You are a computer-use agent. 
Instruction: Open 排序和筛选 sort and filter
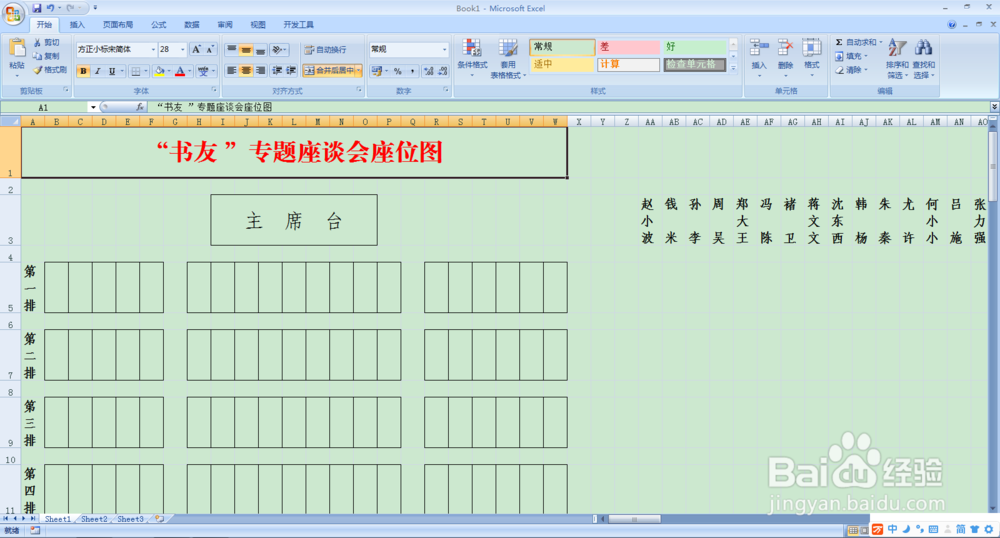[897, 57]
